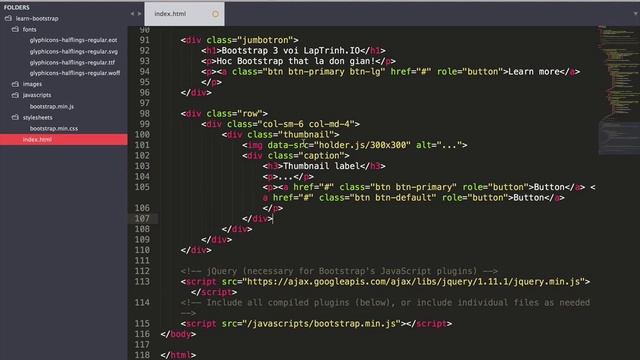Open bootstrap.min.js in sidebar

52,106
